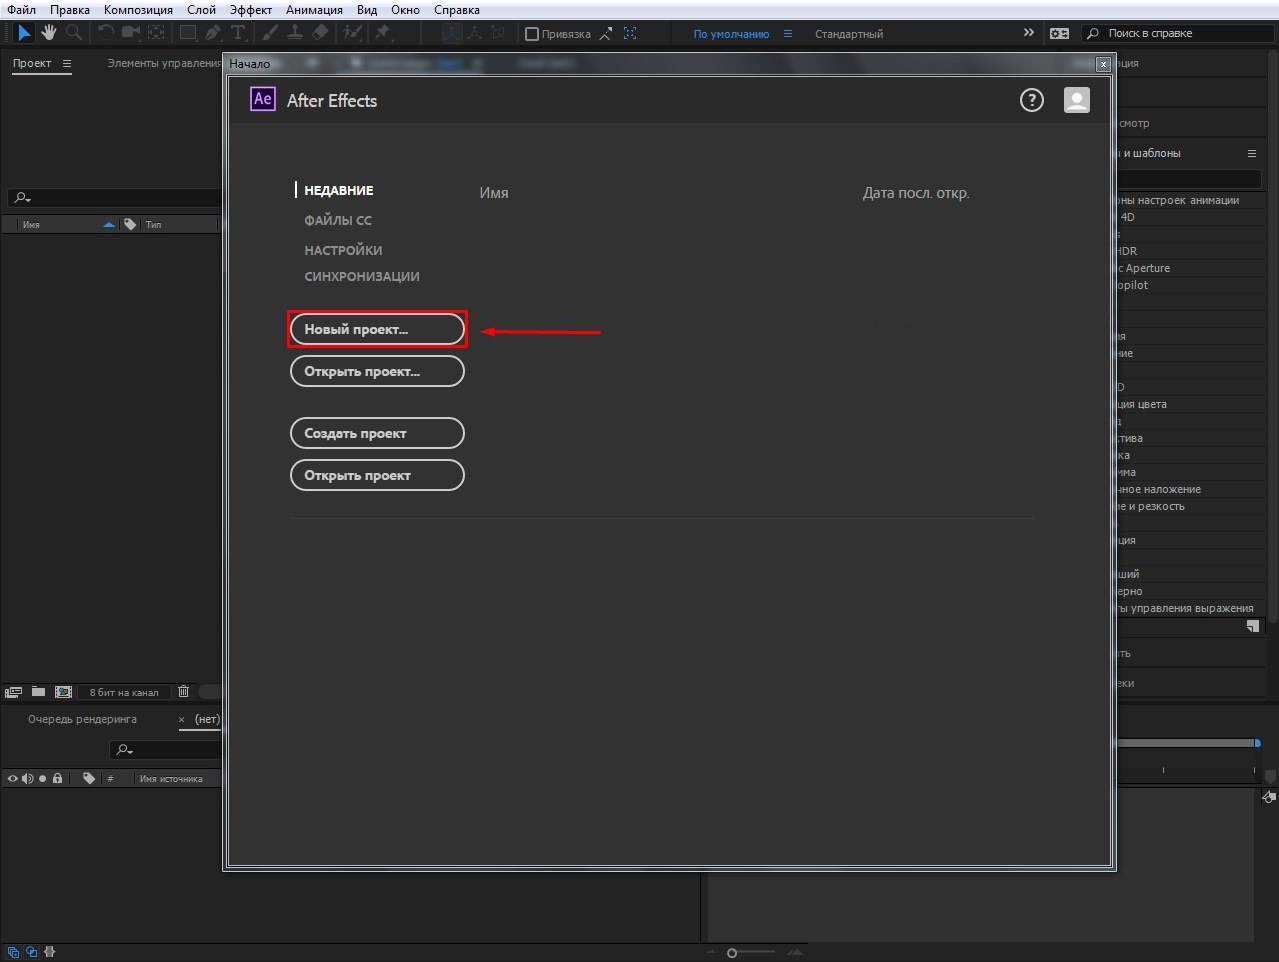
Task: Click the sort arrow in Имя column header
Action: [x=109, y=224]
